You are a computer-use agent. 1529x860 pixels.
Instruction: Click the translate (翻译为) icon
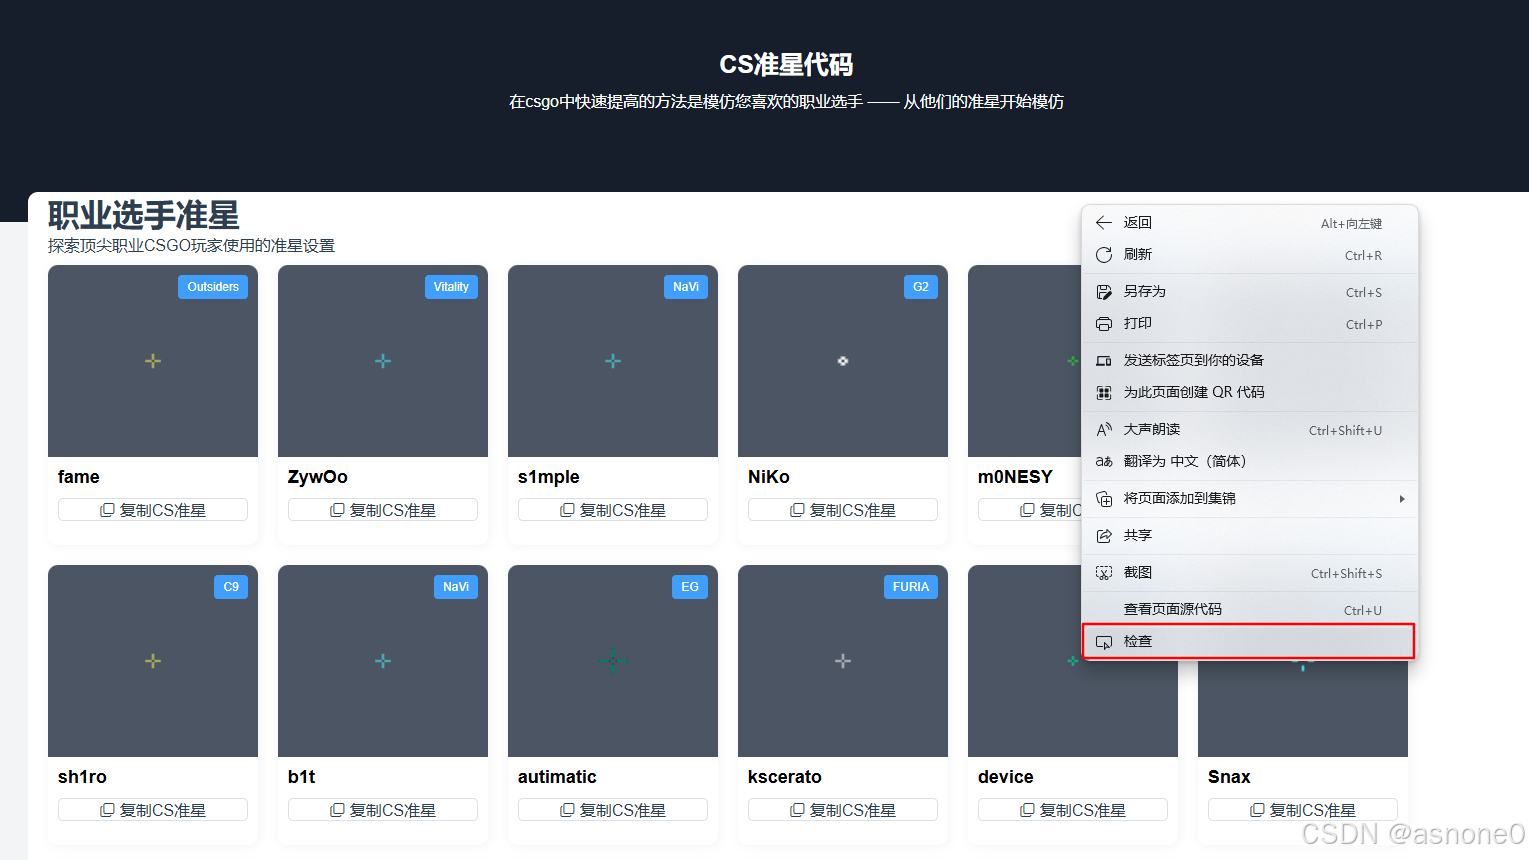pos(1104,462)
